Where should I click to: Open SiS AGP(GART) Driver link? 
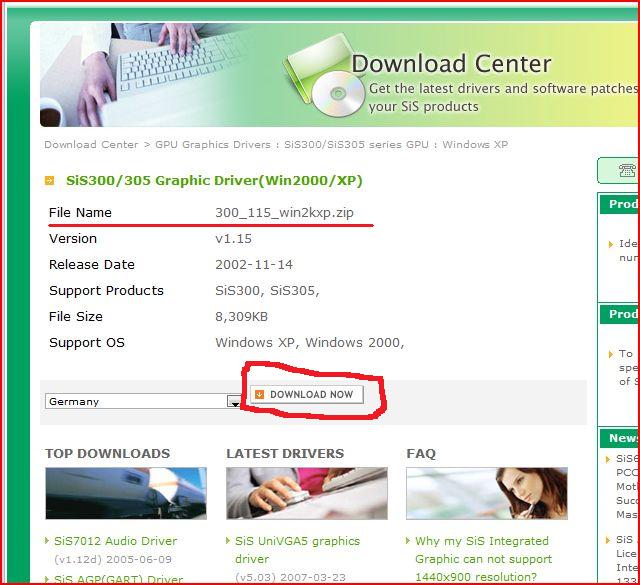click(118, 579)
